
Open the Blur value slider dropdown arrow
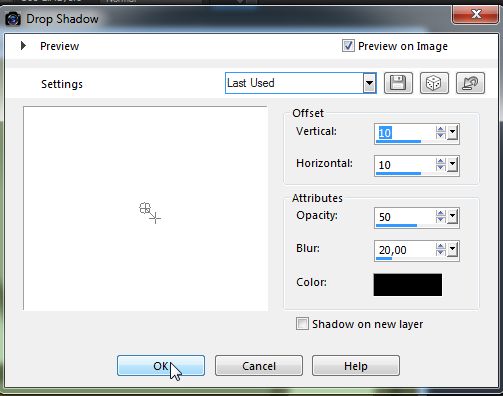tap(452, 249)
